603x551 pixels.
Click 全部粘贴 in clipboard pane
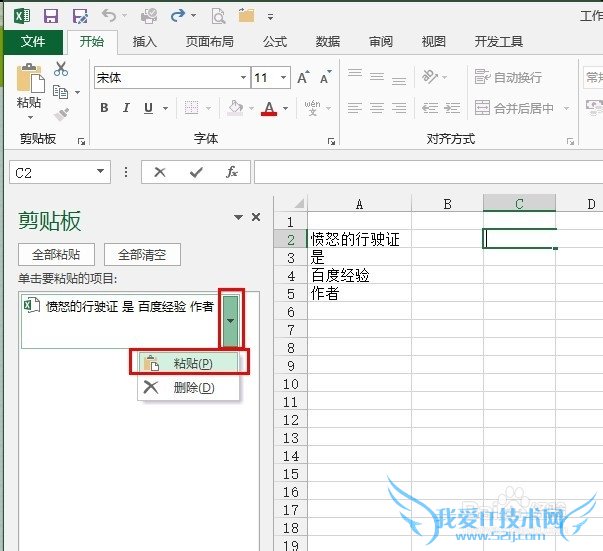[x=56, y=255]
